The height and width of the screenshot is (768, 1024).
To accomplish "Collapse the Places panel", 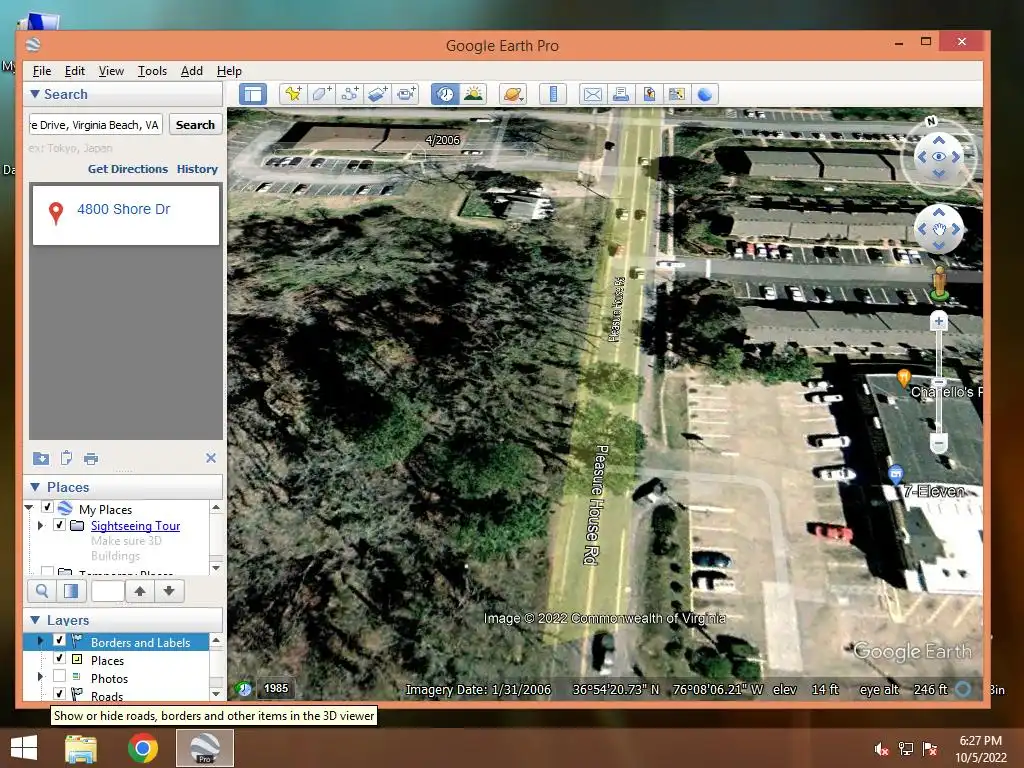I will click(x=35, y=487).
